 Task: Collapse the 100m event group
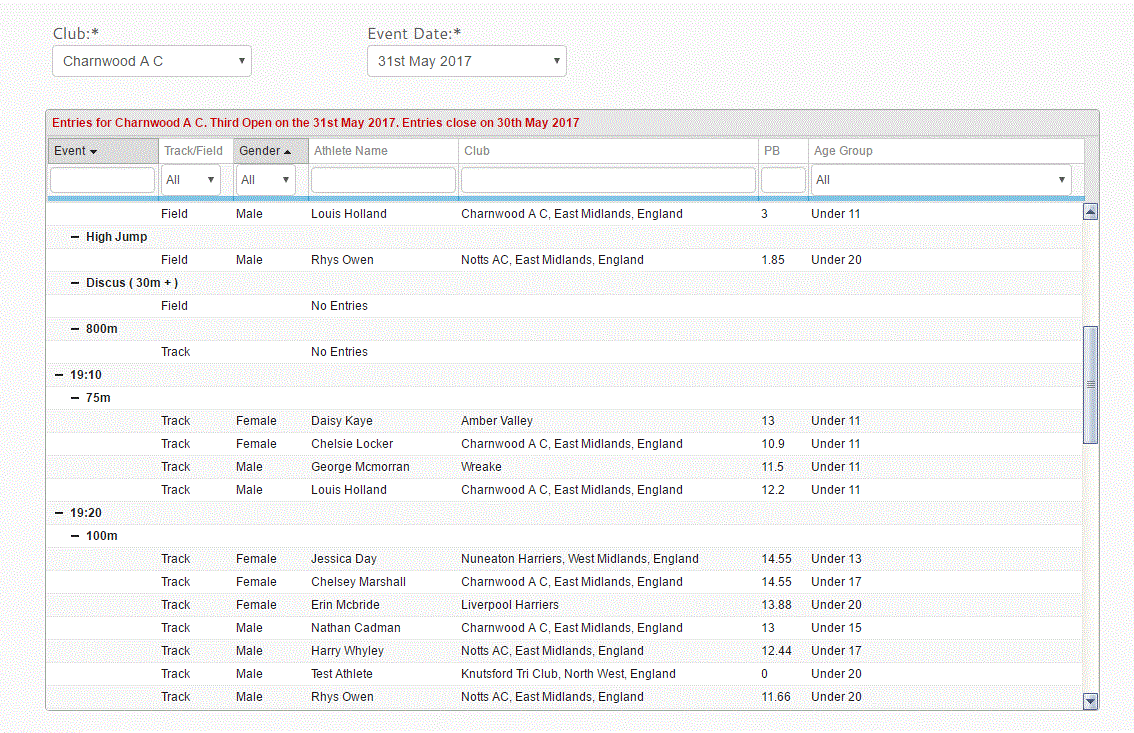pyautogui.click(x=75, y=536)
